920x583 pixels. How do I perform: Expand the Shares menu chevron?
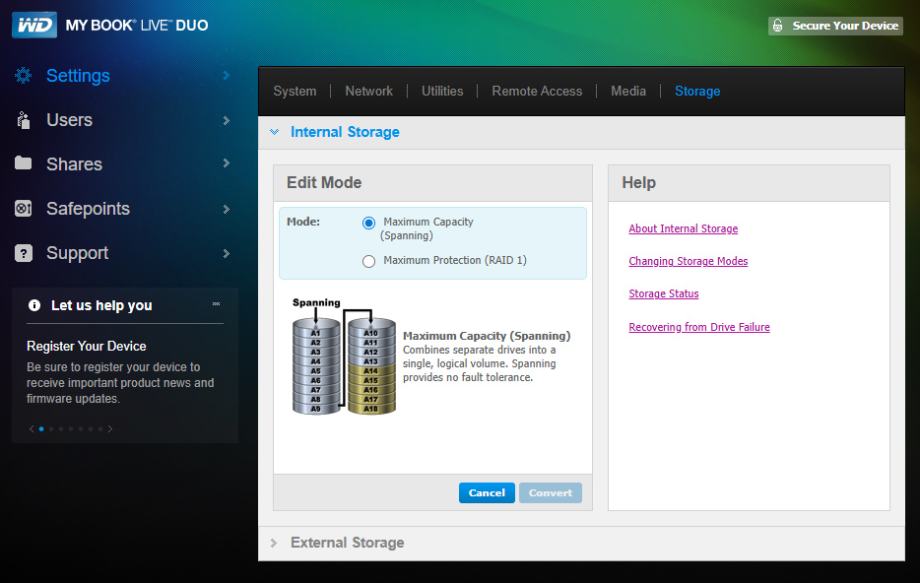pos(226,163)
